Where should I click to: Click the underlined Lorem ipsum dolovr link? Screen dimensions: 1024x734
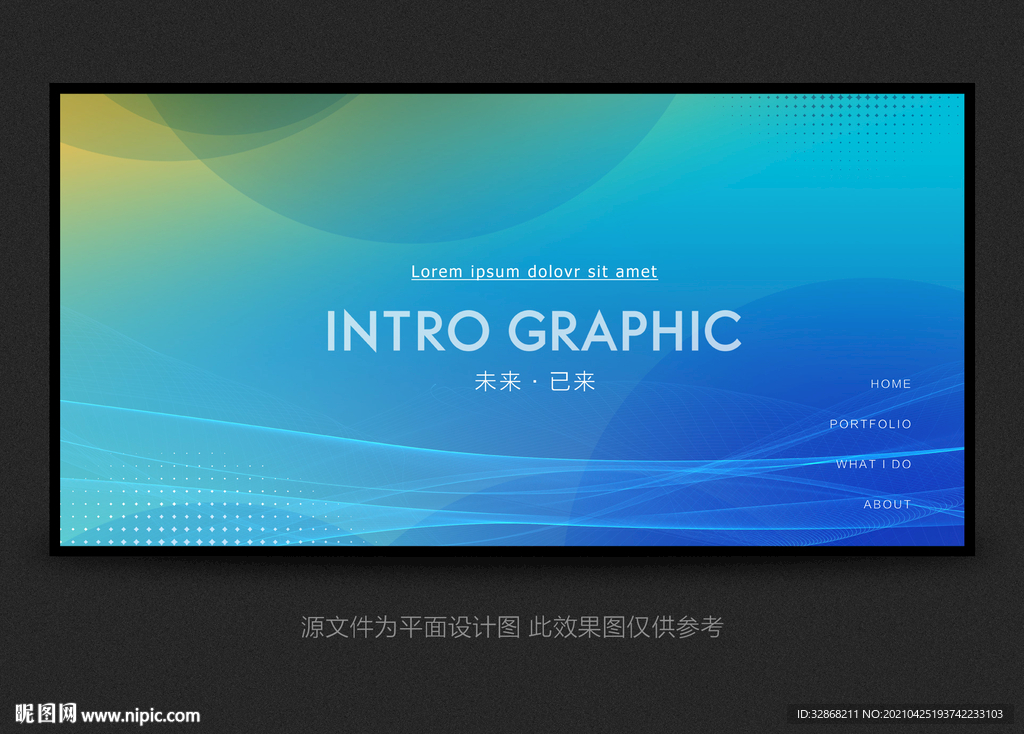(x=534, y=272)
